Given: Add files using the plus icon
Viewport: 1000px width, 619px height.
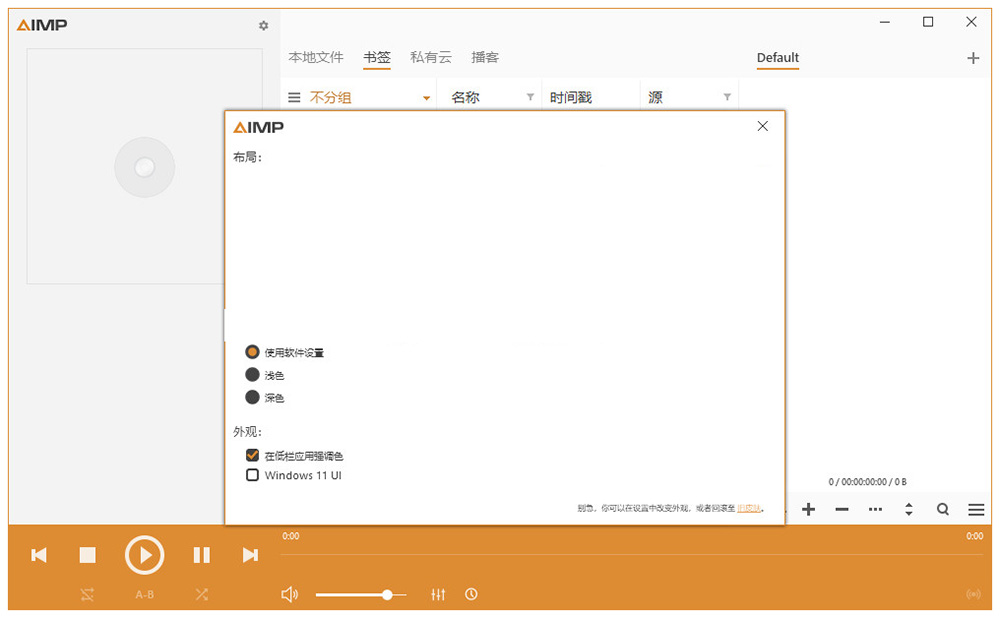Looking at the screenshot, I should (x=808, y=509).
